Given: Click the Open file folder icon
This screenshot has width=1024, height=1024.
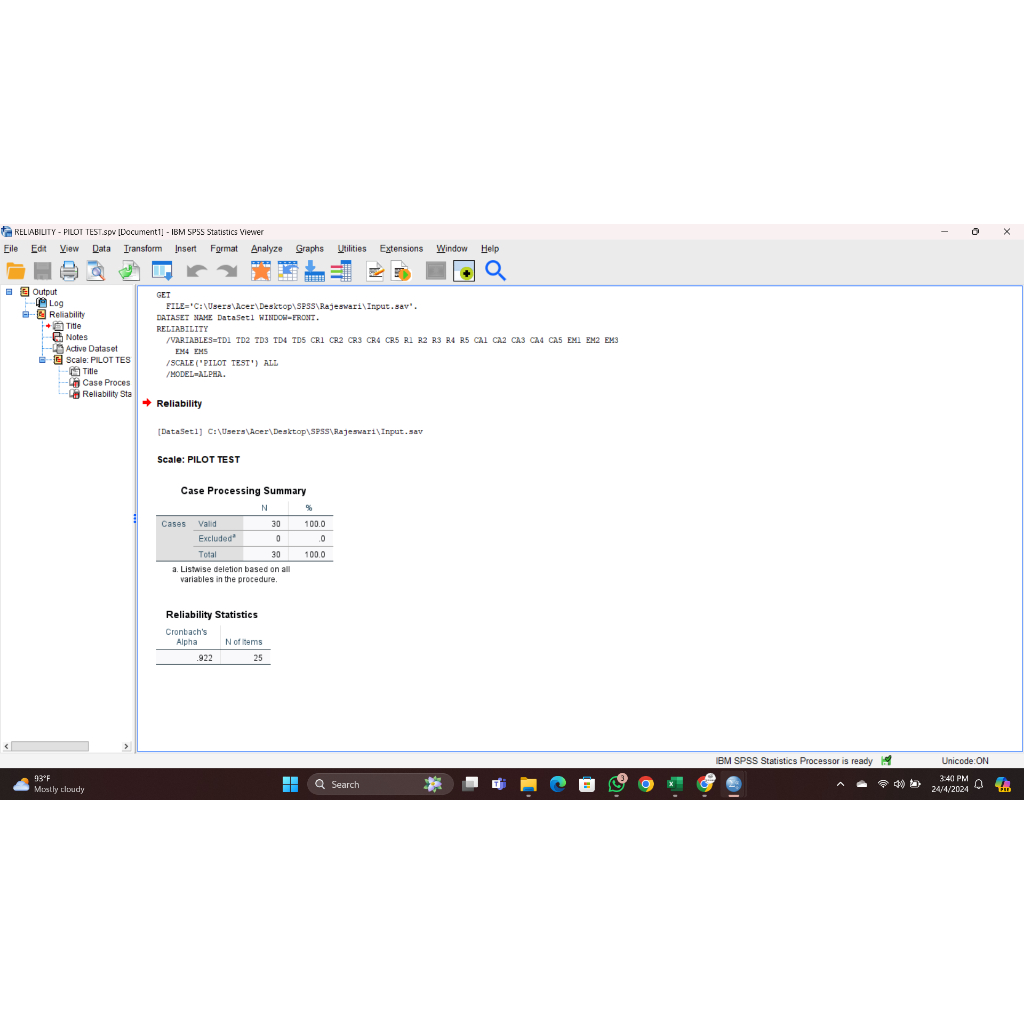Looking at the screenshot, I should coord(16,270).
